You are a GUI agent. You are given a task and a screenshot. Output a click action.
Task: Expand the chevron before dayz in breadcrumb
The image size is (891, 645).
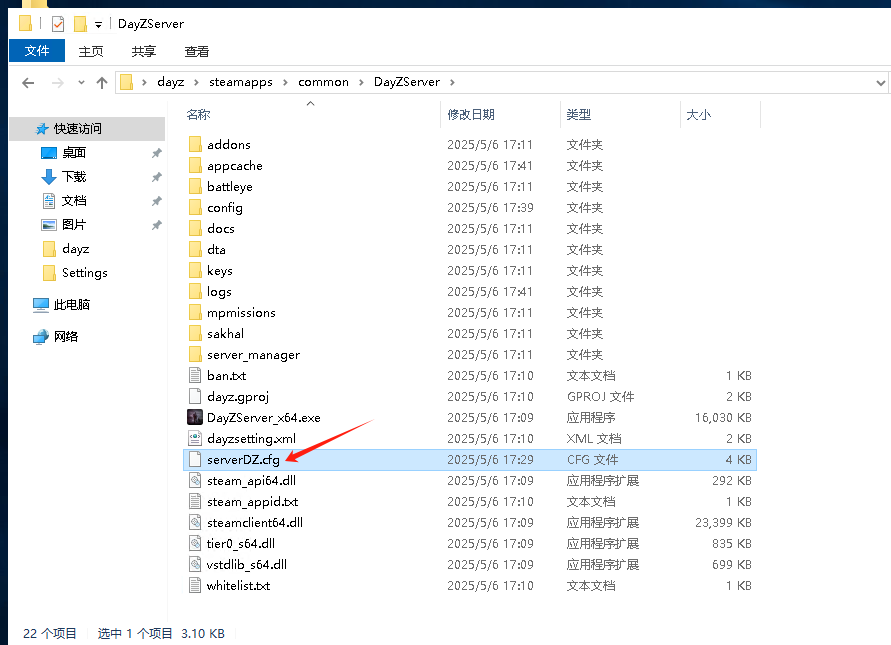click(x=144, y=83)
